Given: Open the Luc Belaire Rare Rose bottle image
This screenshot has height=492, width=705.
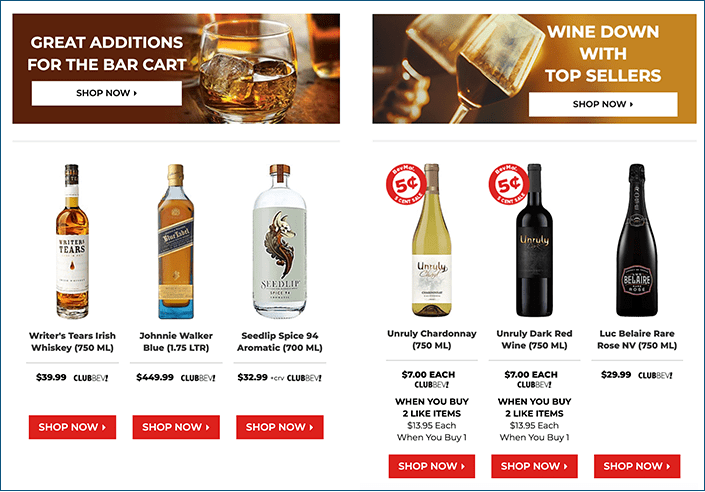Looking at the screenshot, I should coord(637,240).
